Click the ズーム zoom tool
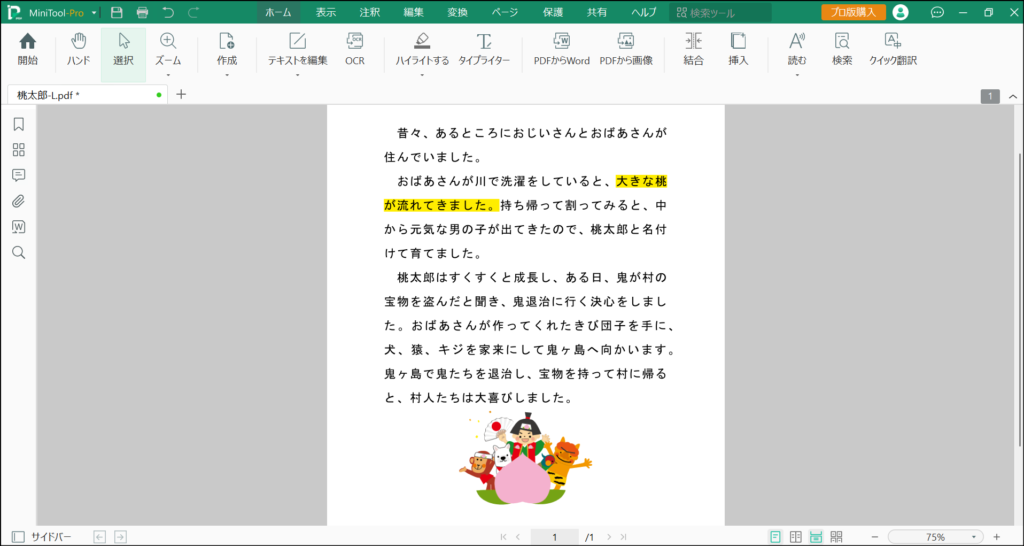Screen dimensions: 1024x546 (168, 50)
